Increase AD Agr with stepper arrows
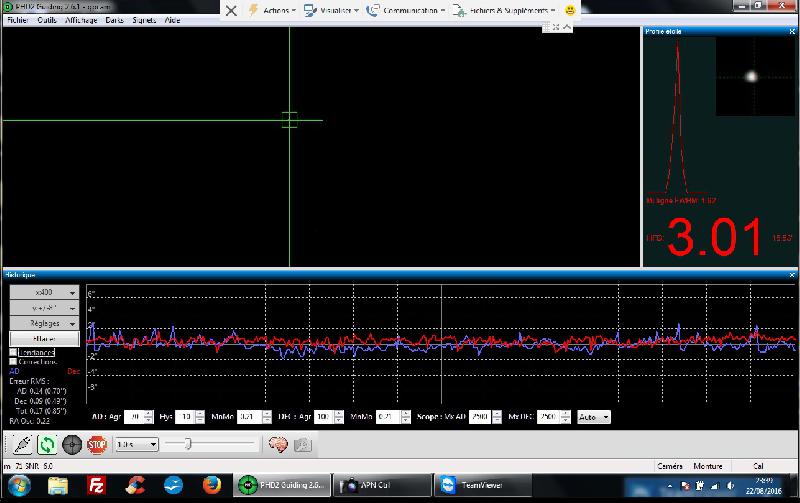The image size is (800, 503). 148,414
